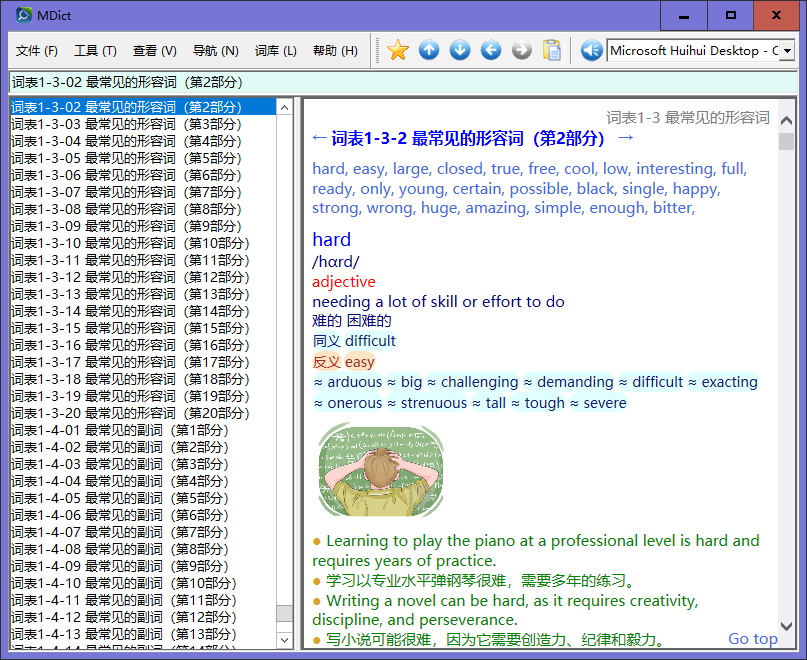Open the 帮助 (H) menu

pos(335,51)
